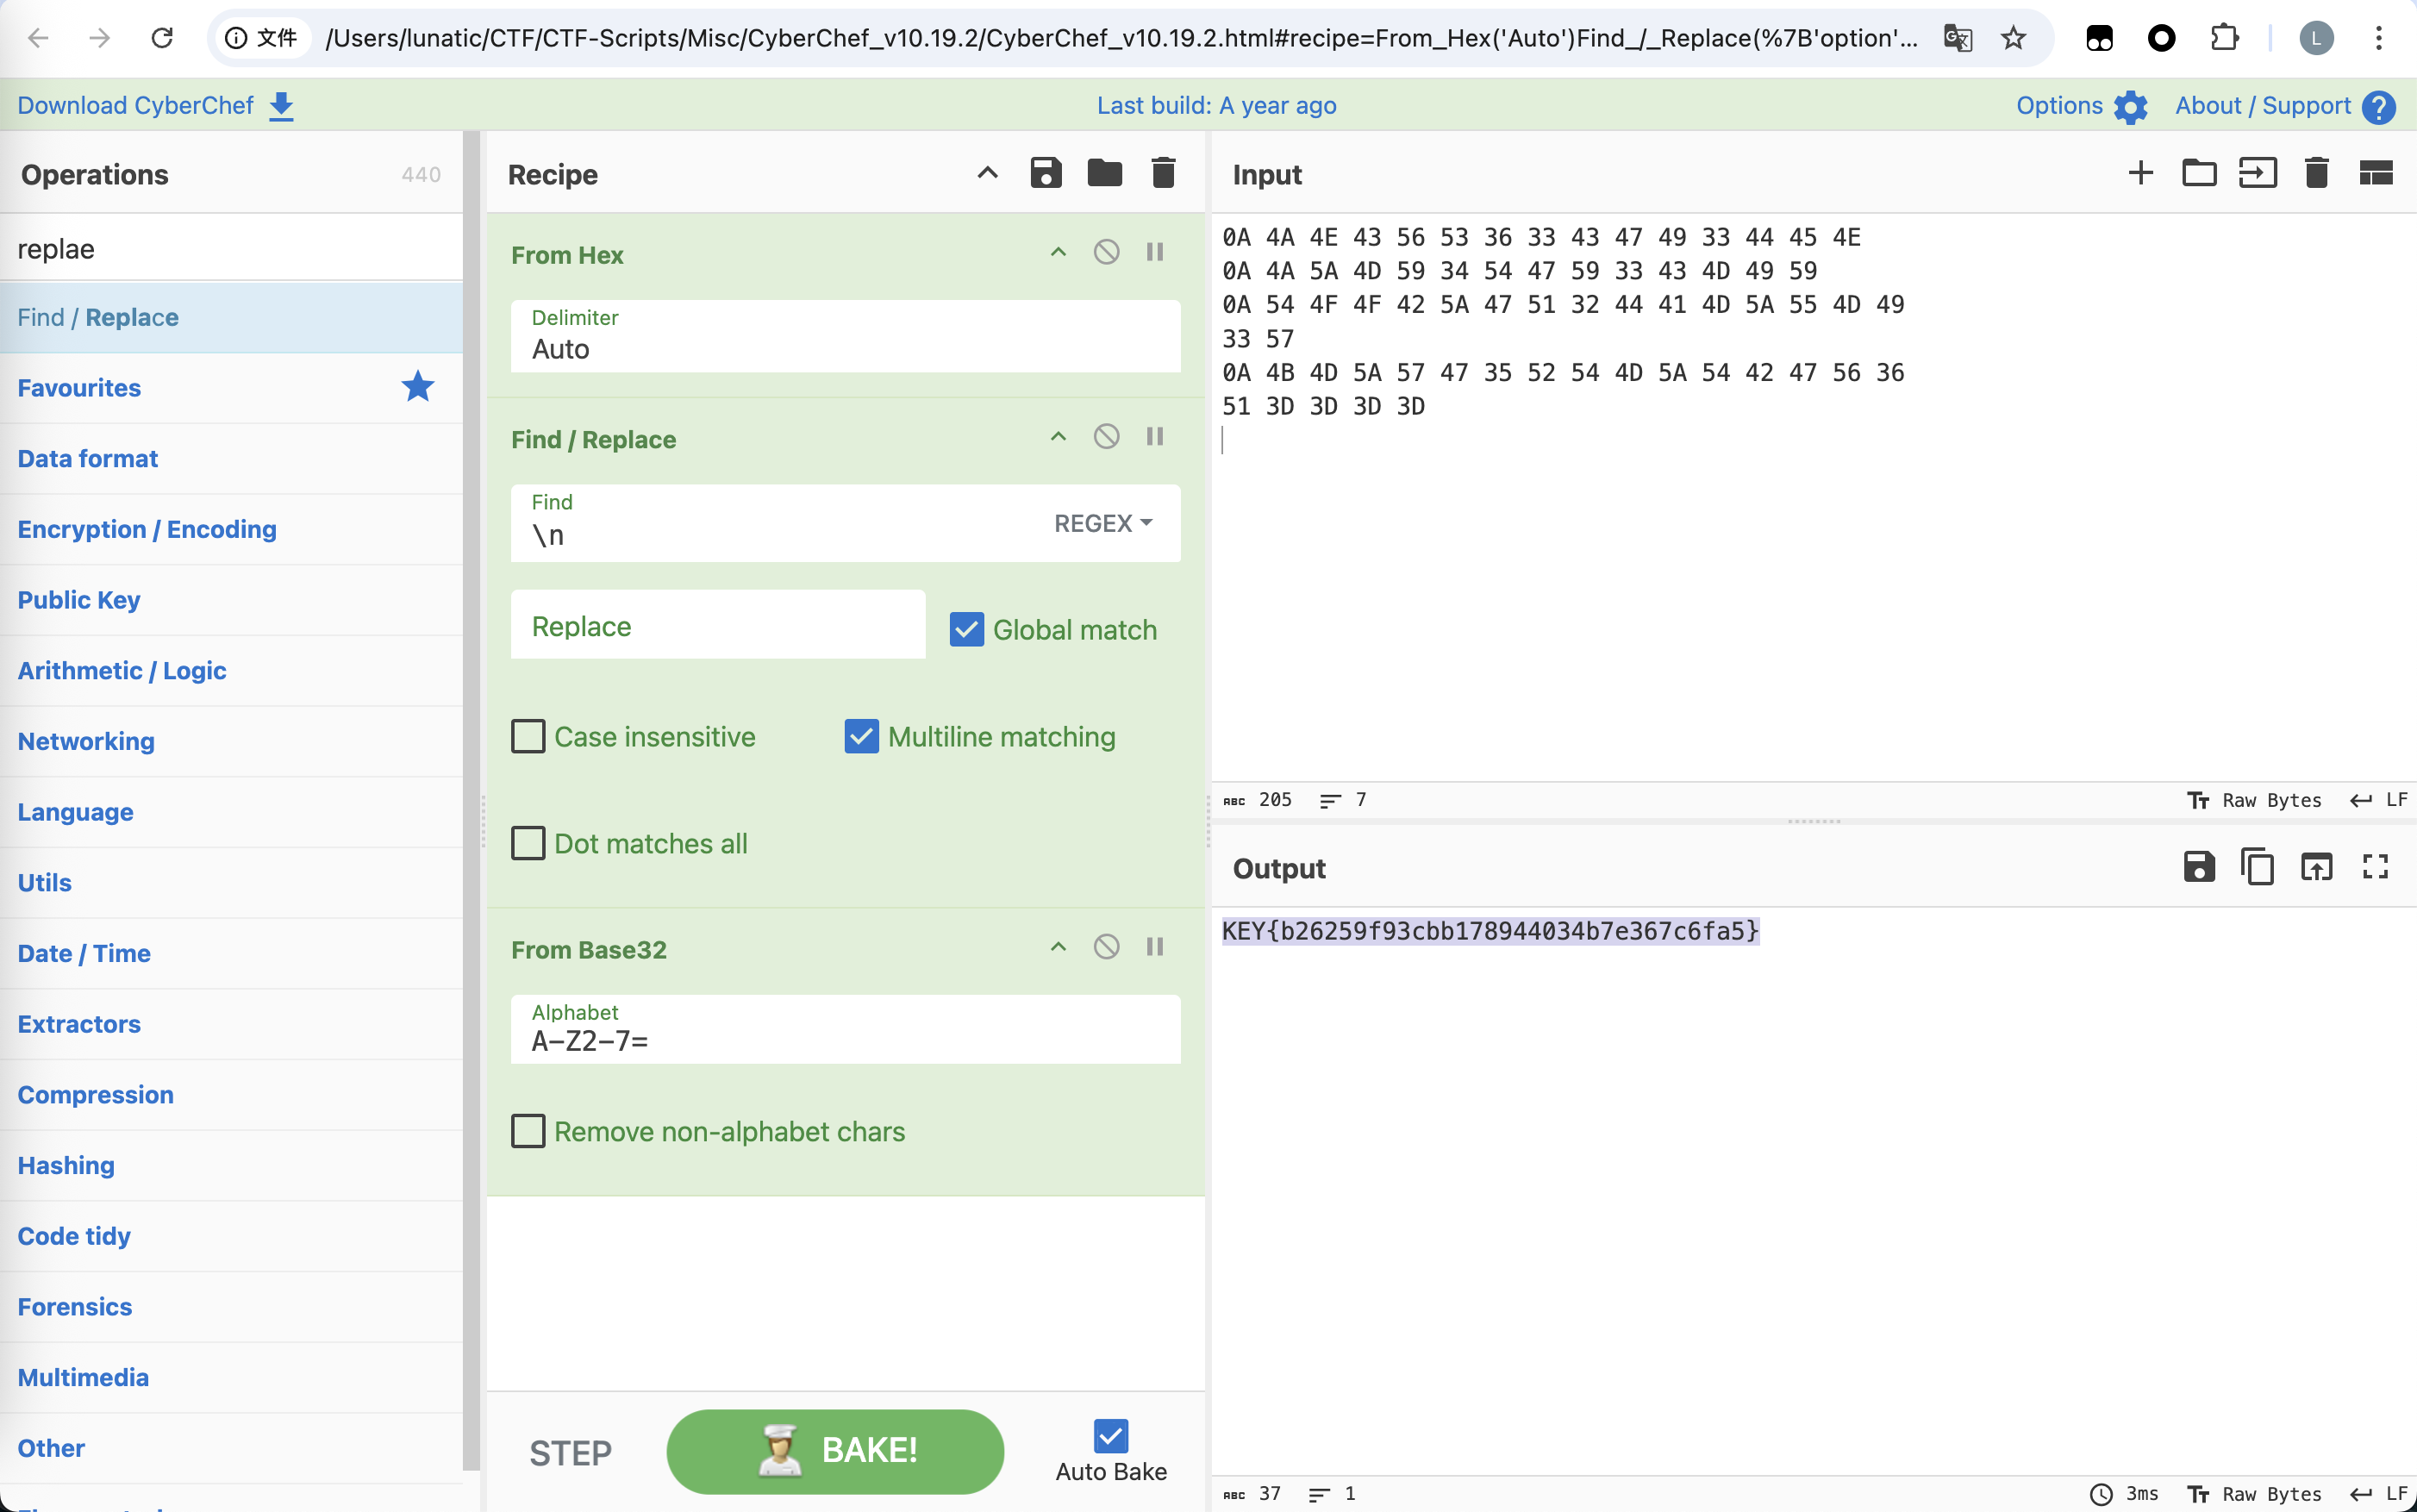This screenshot has height=1512, width=2417.
Task: Click the operations search field
Action: point(231,248)
